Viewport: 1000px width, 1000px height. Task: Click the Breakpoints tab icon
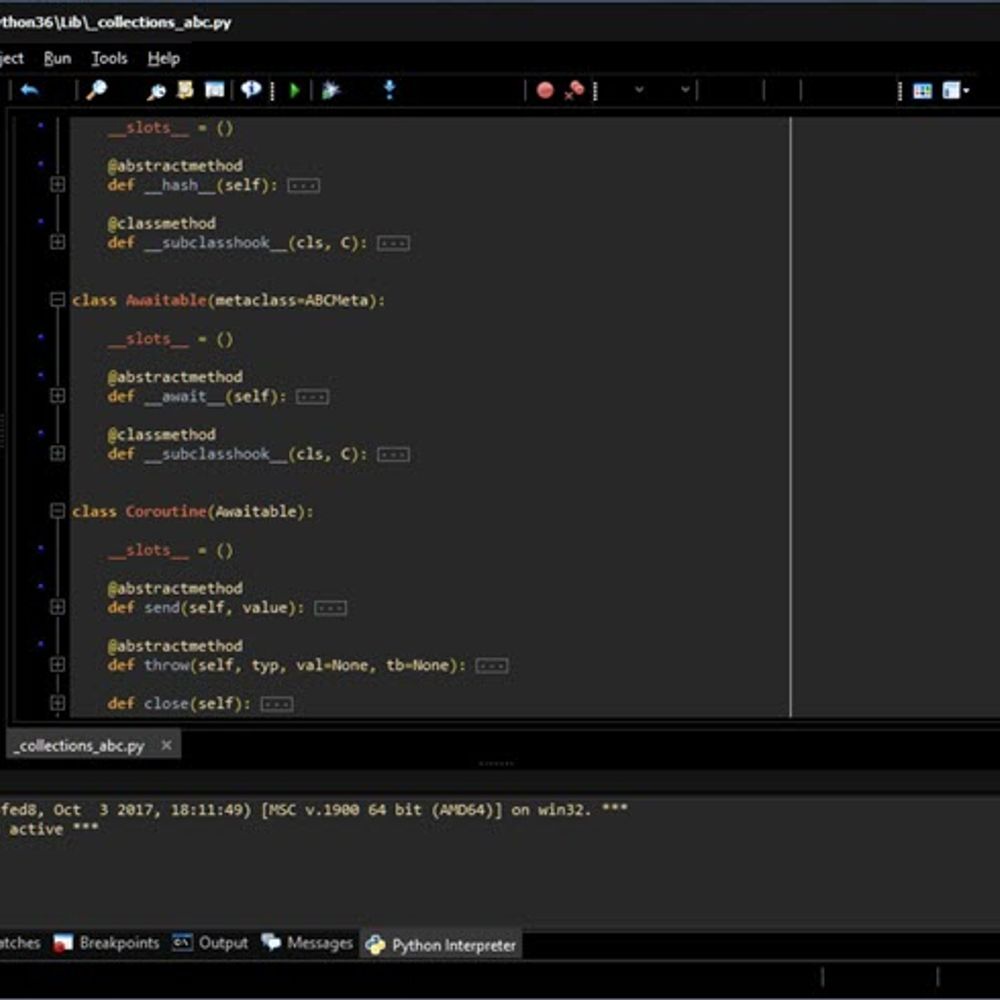[62, 943]
